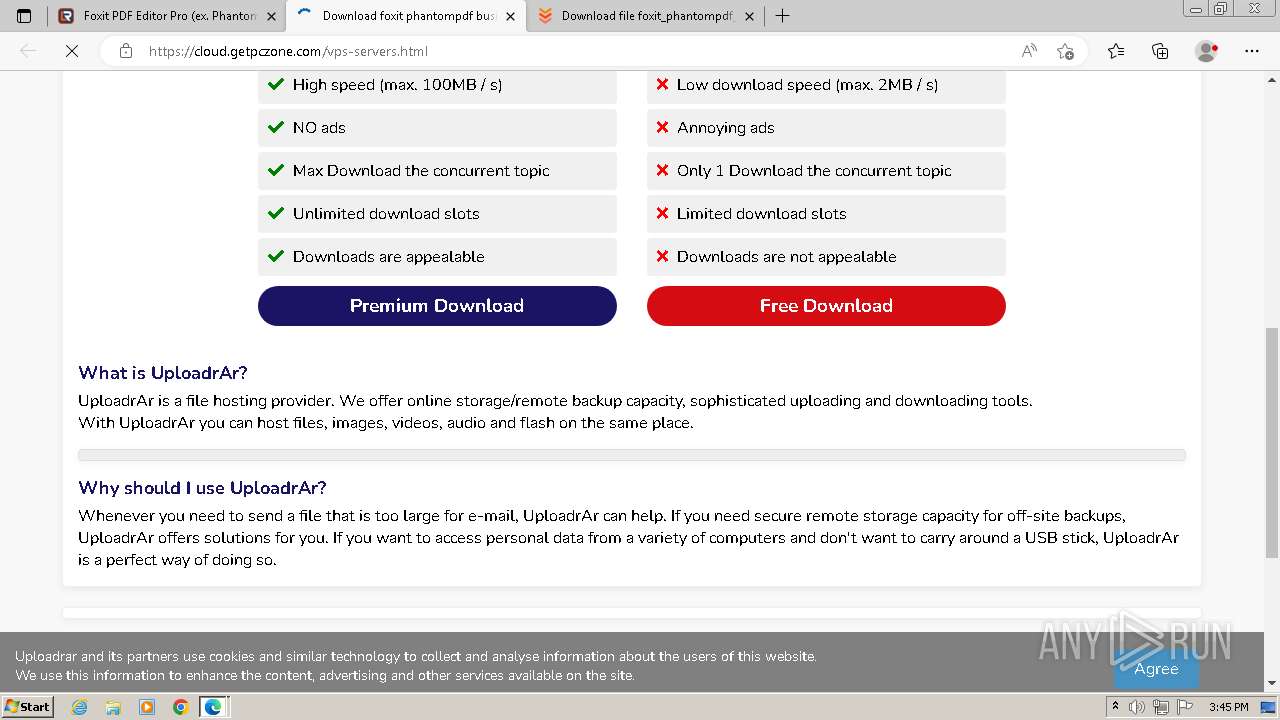1280x720 pixels.
Task: Switch to the Download foxit phantompdf tab
Action: (406, 16)
